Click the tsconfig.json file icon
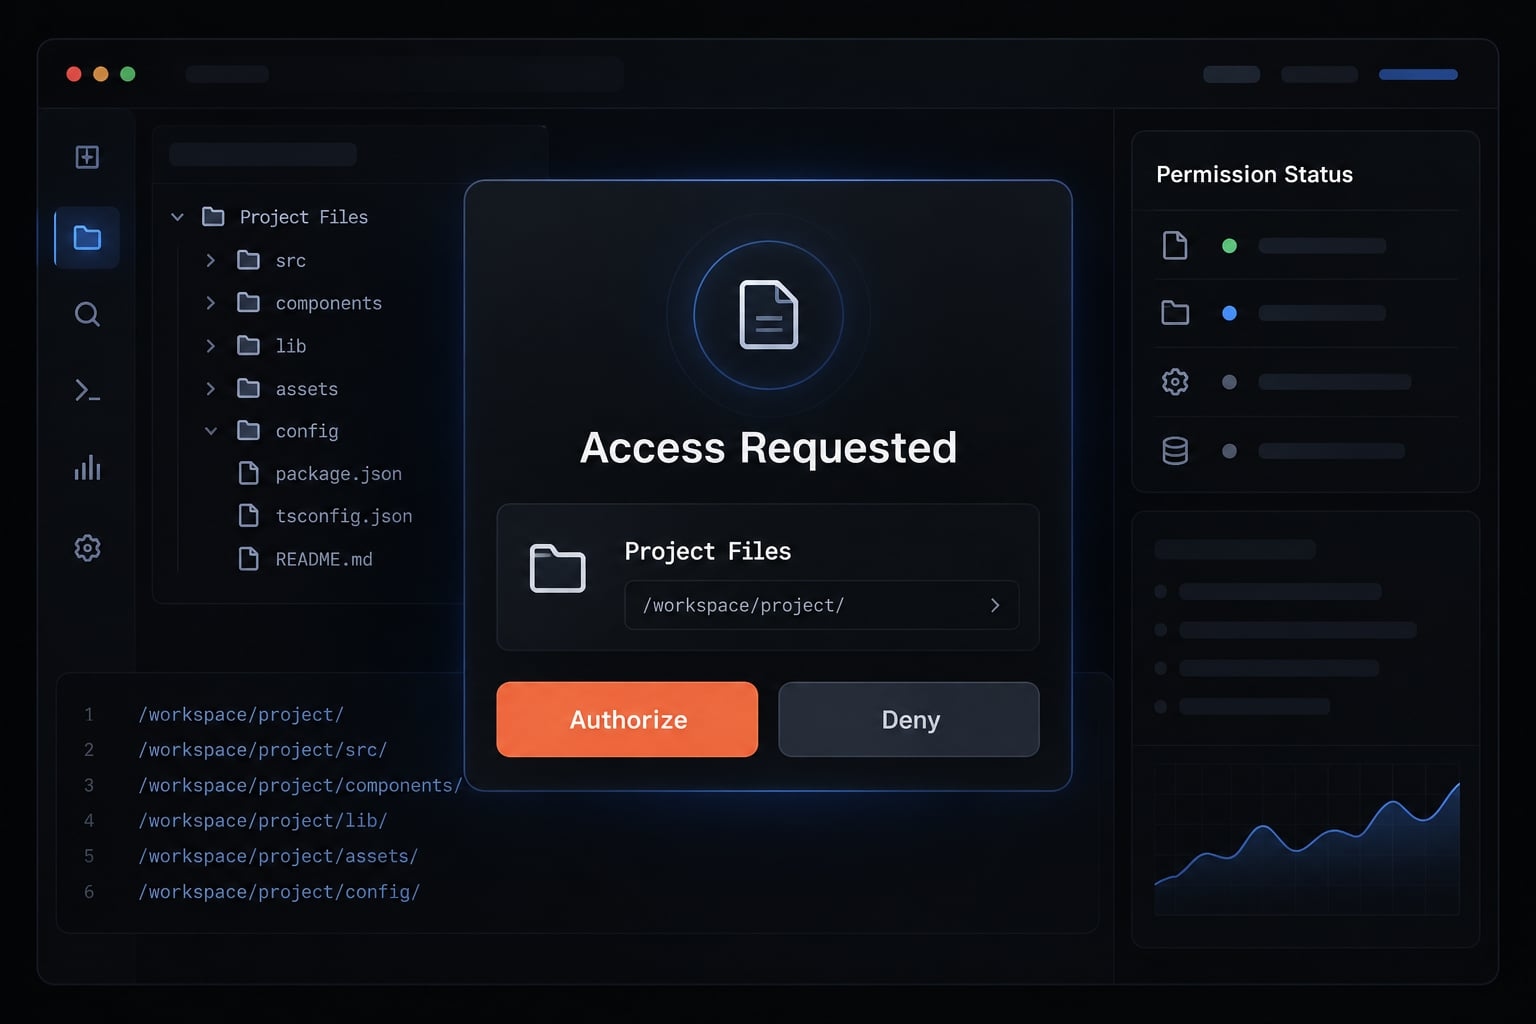The height and width of the screenshot is (1024, 1536). pos(248,515)
